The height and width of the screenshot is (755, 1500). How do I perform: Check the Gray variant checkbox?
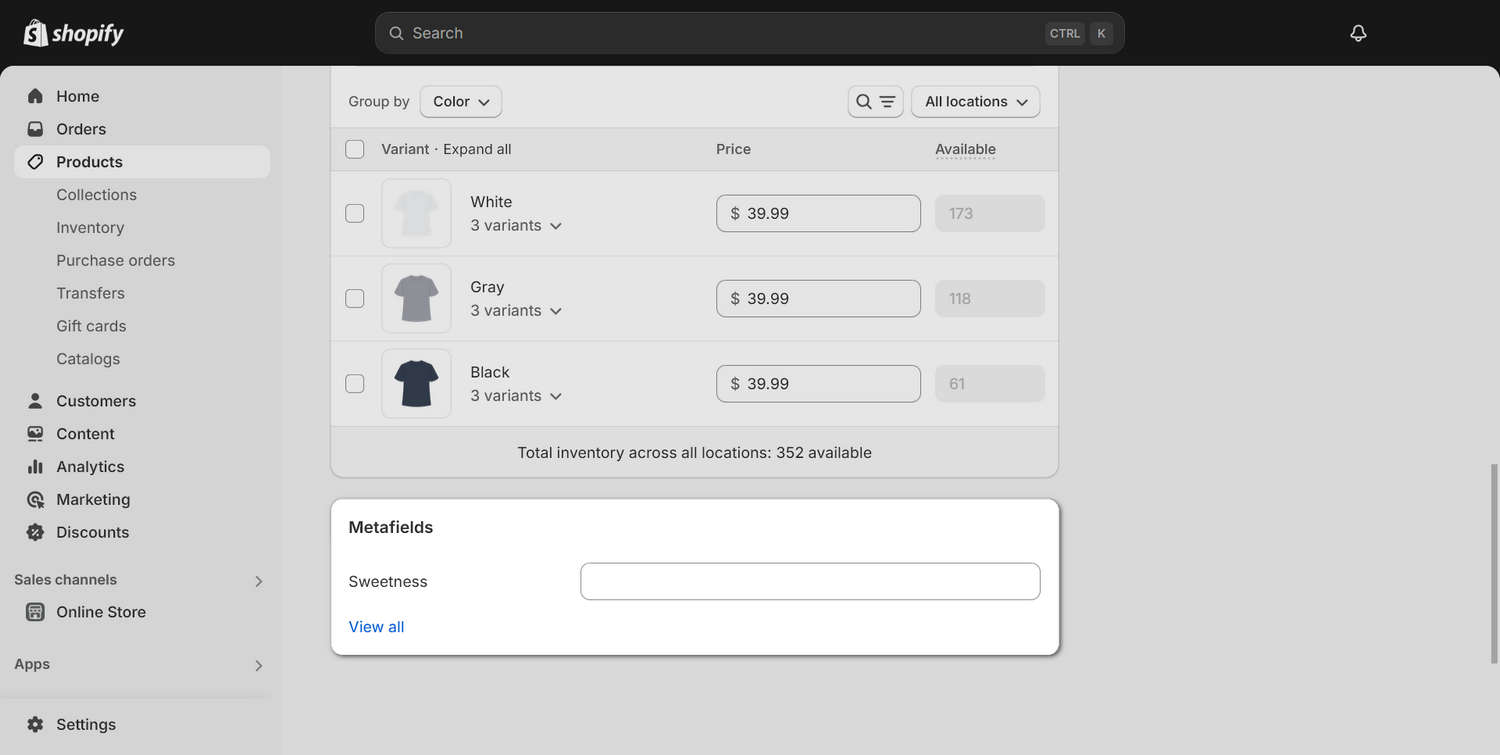(355, 298)
